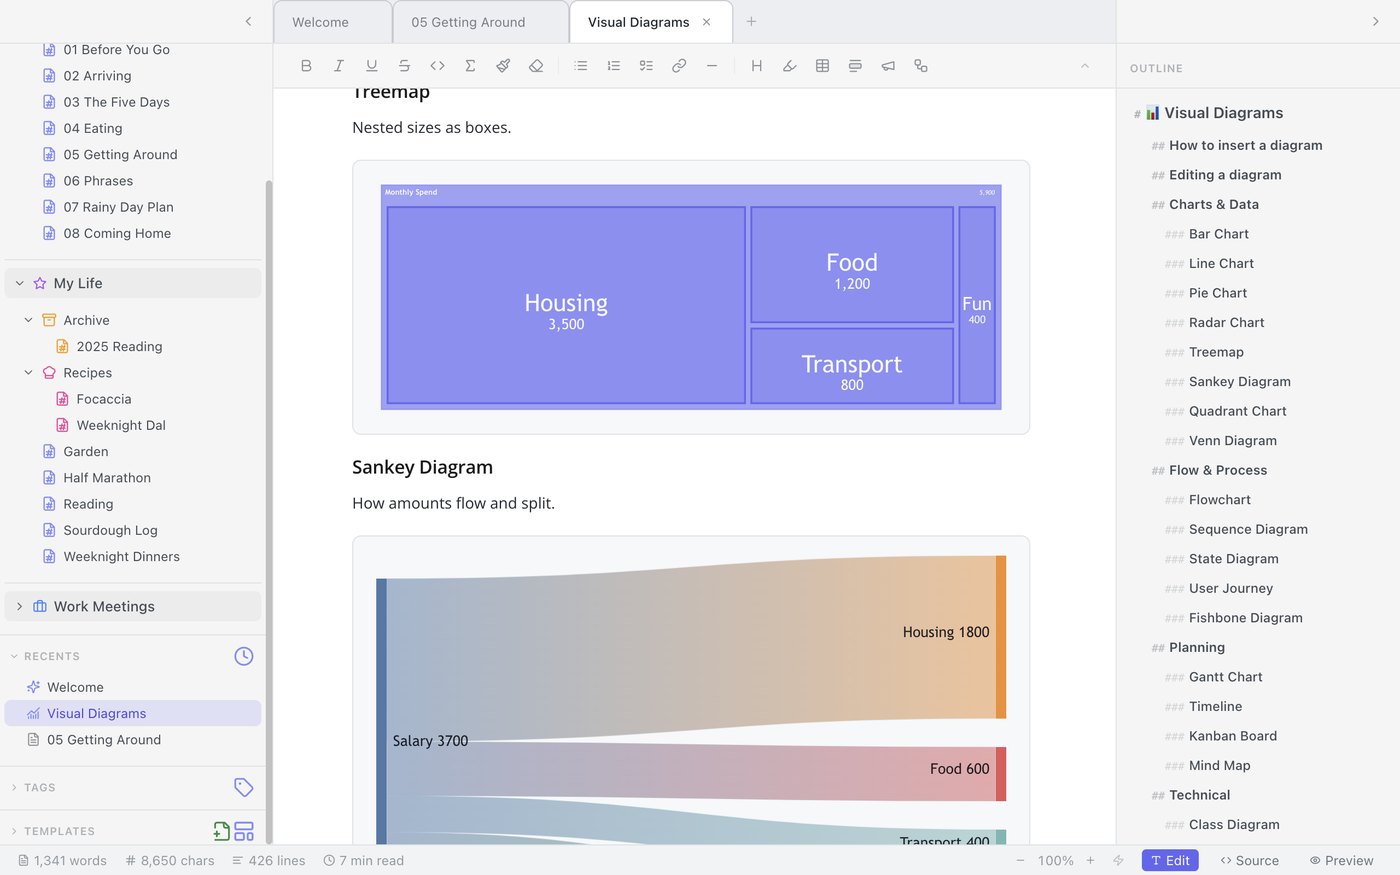Select the highlighter icon
The image size is (1400, 875).
tap(790, 66)
